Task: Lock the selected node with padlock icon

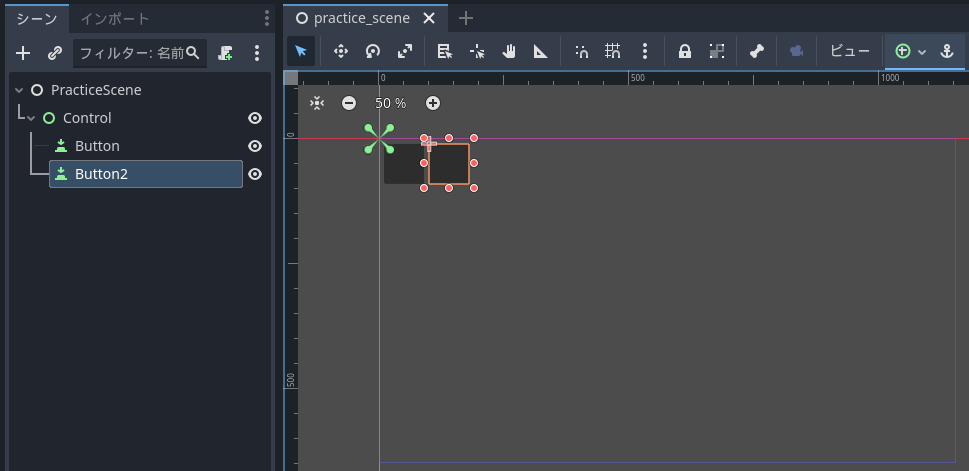Action: [x=685, y=51]
